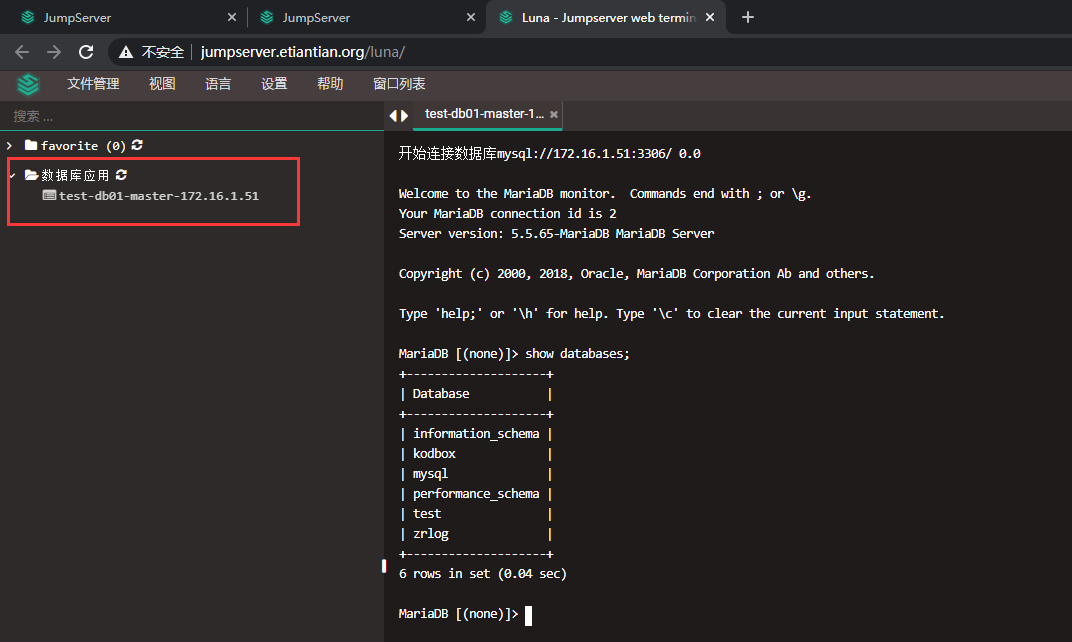Click the 搜索 search field
The image size is (1072, 642).
pyautogui.click(x=191, y=116)
